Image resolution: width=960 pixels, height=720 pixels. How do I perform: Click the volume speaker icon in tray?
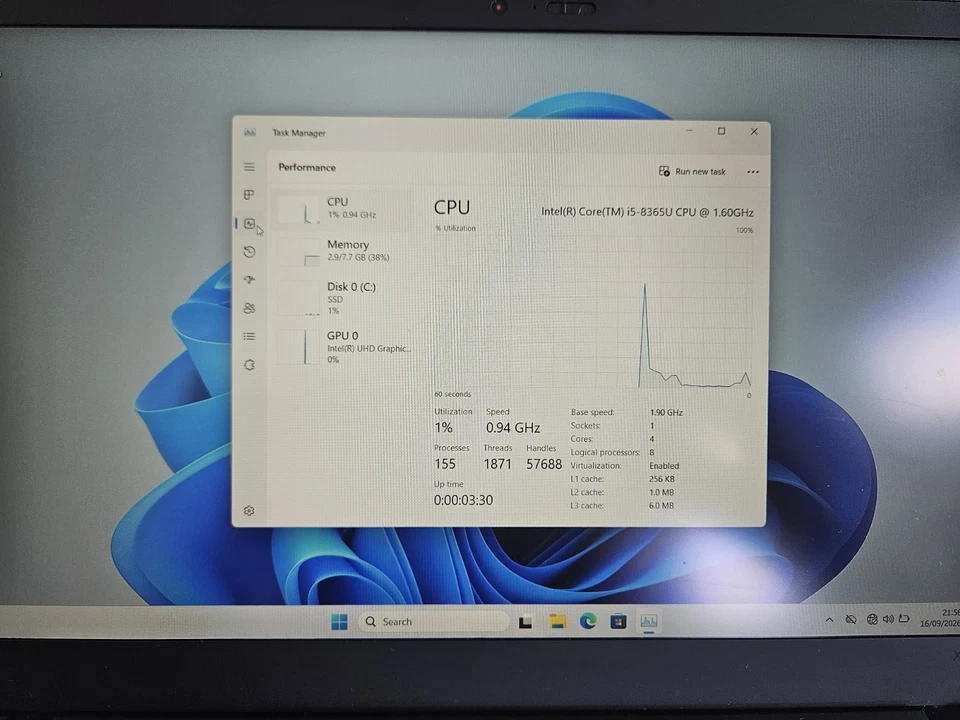tap(888, 620)
